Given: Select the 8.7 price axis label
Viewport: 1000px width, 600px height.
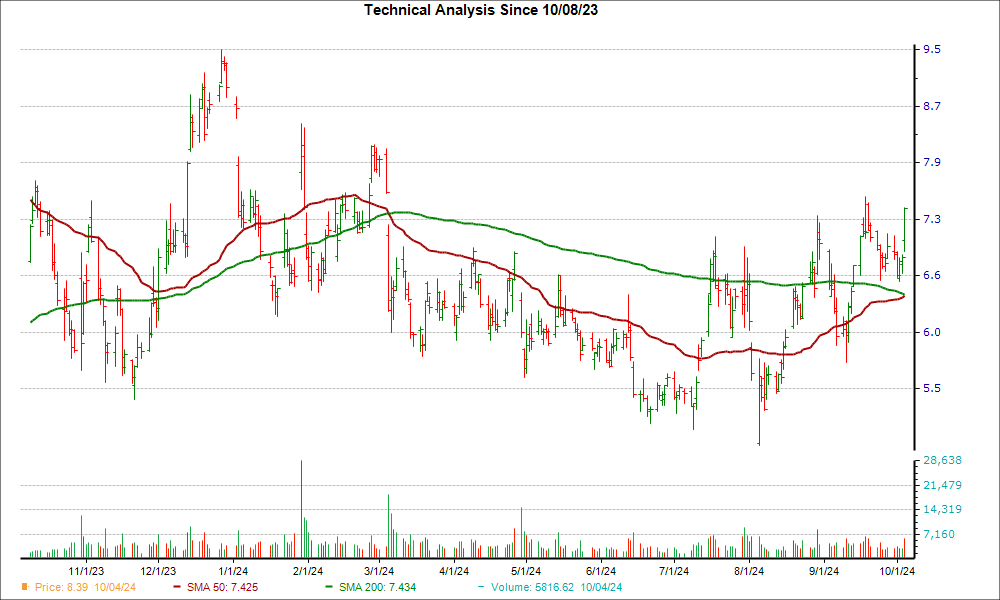Looking at the screenshot, I should [x=931, y=106].
